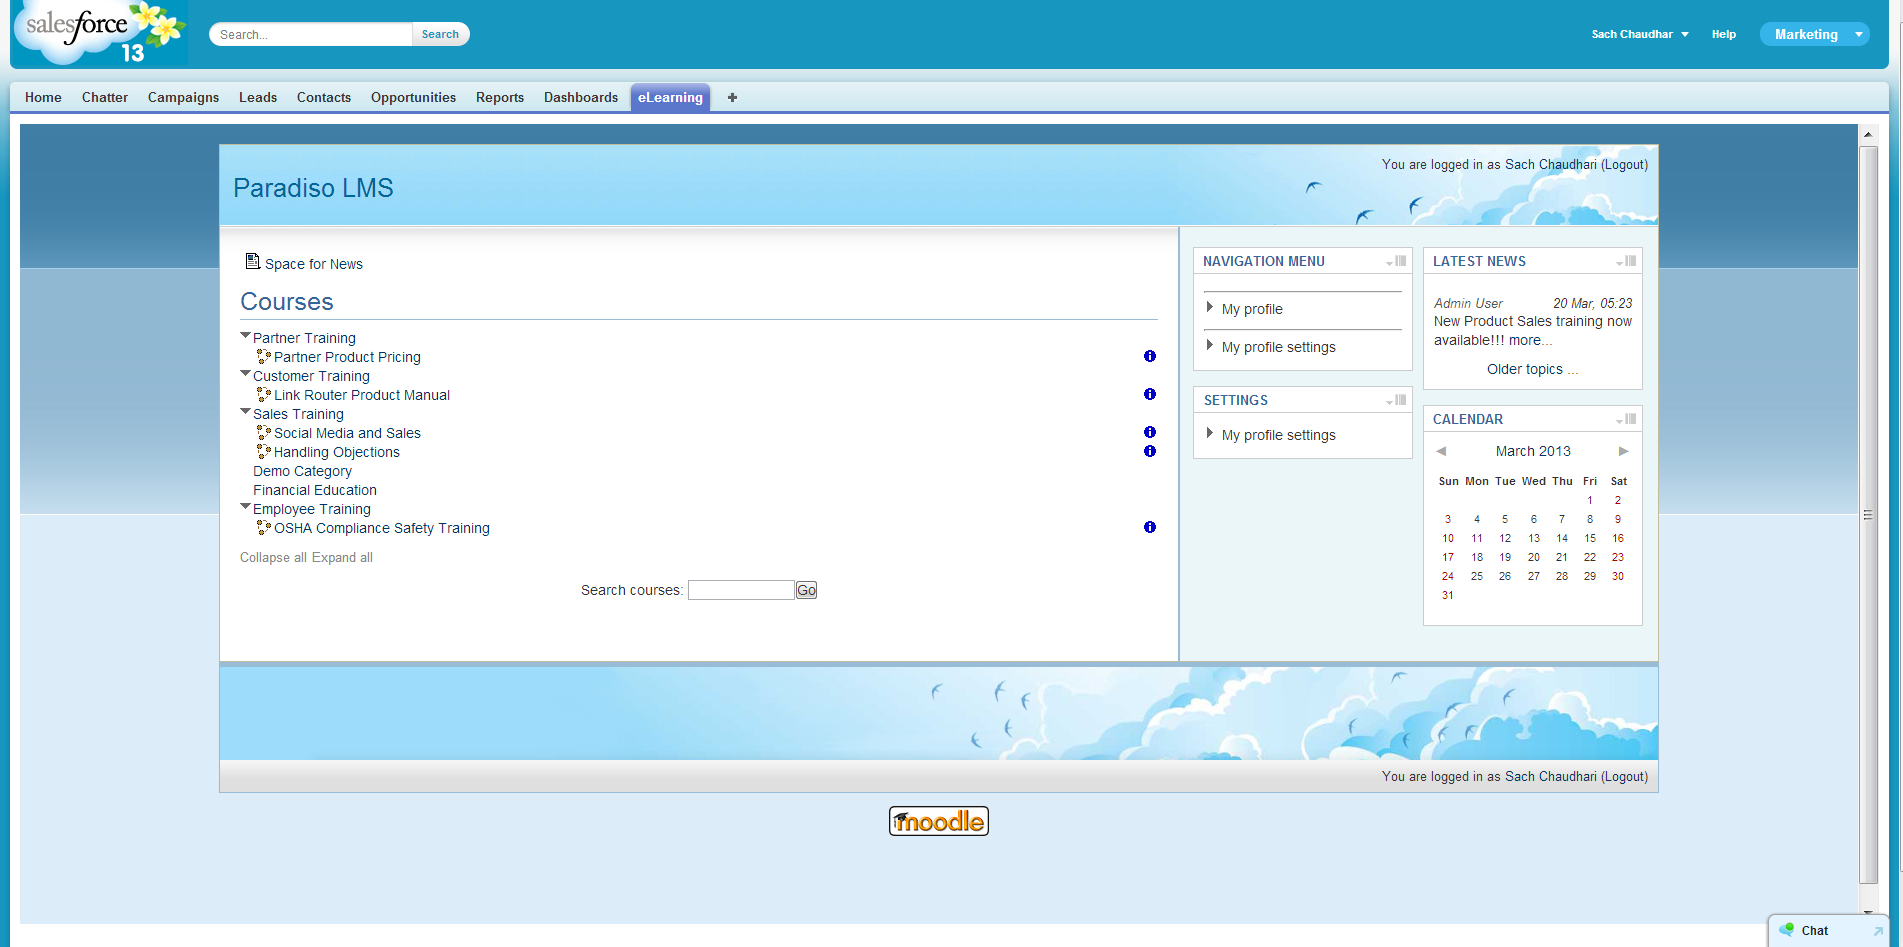This screenshot has width=1903, height=947.
Task: Switch to the Opportunities tab
Action: pos(413,97)
